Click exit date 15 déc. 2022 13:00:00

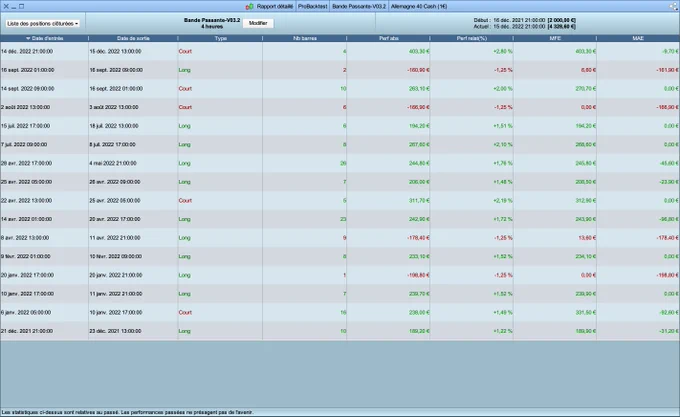115,52
